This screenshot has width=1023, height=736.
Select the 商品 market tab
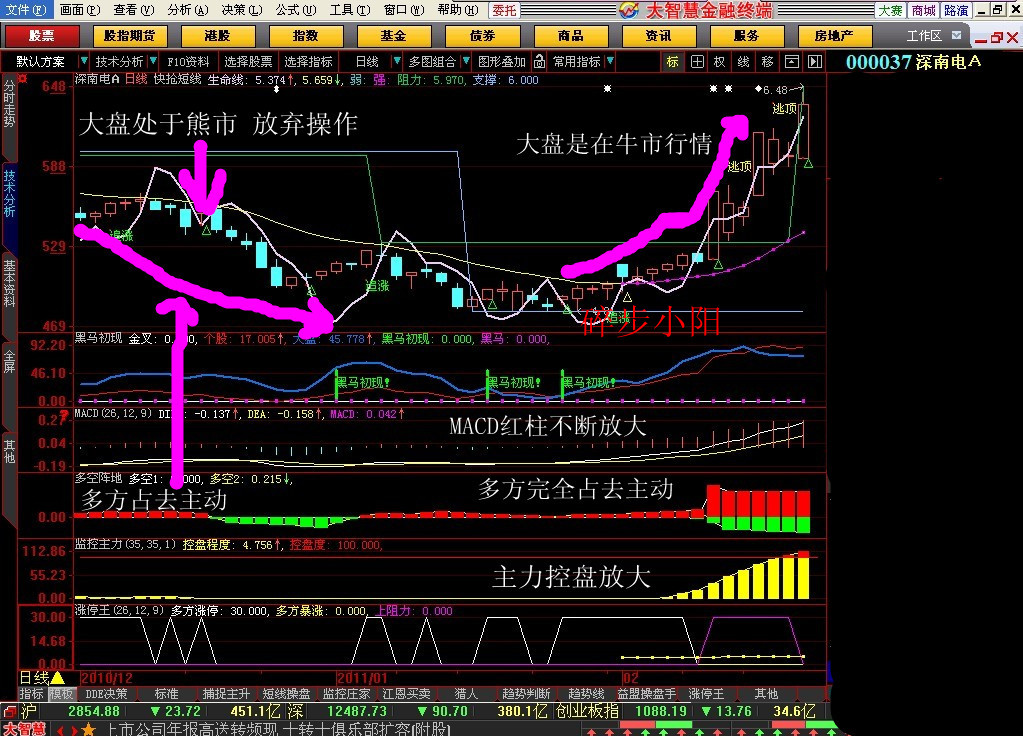click(x=571, y=36)
